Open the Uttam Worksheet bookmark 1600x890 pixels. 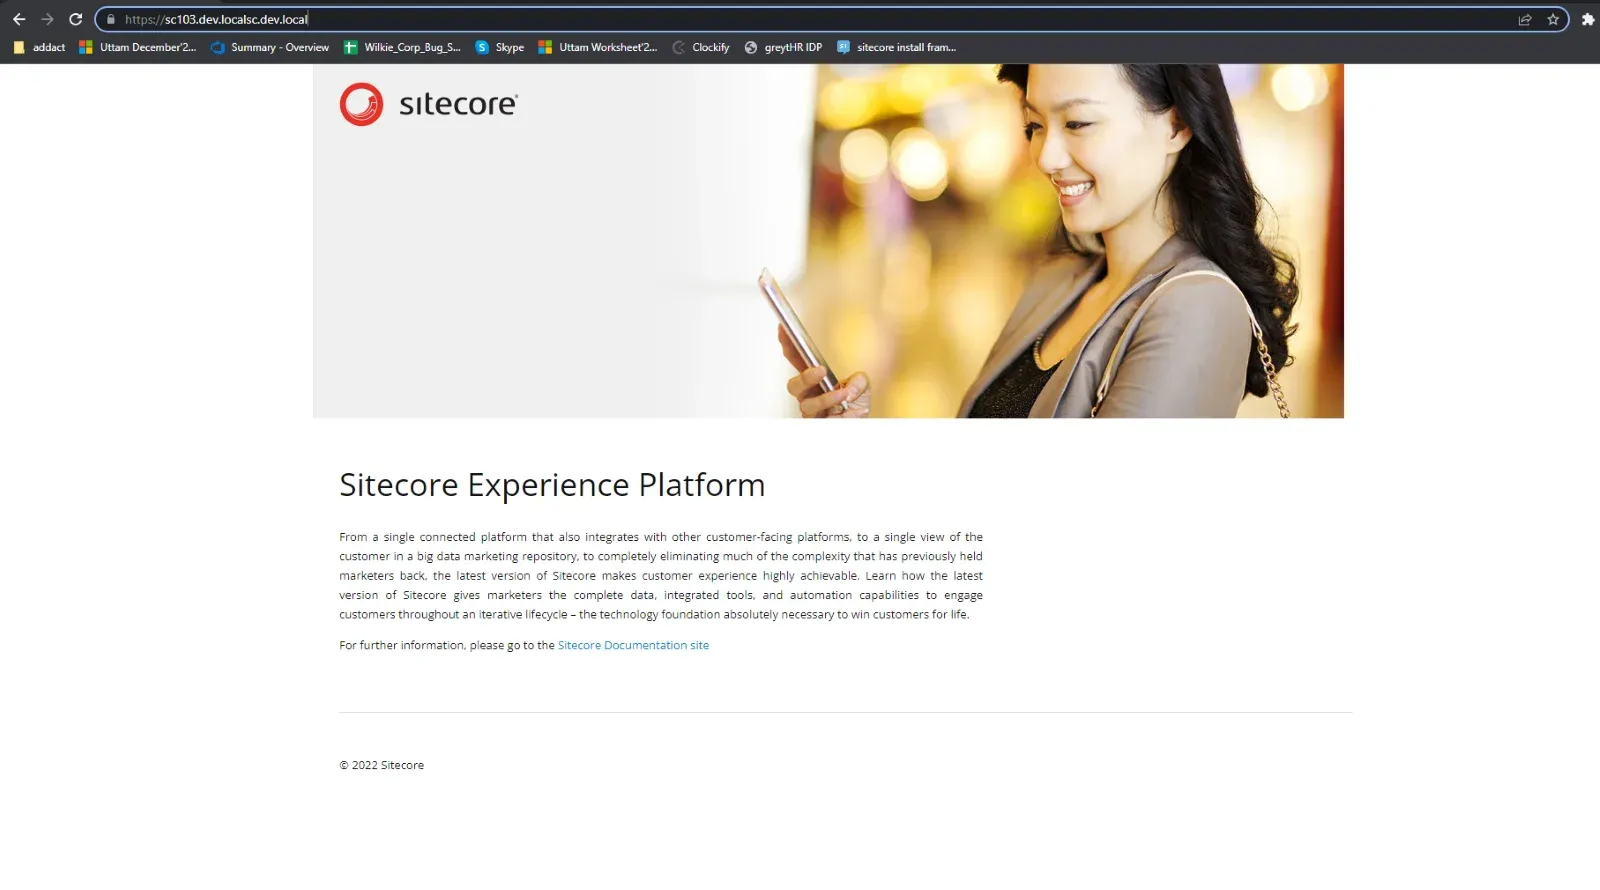coord(597,47)
